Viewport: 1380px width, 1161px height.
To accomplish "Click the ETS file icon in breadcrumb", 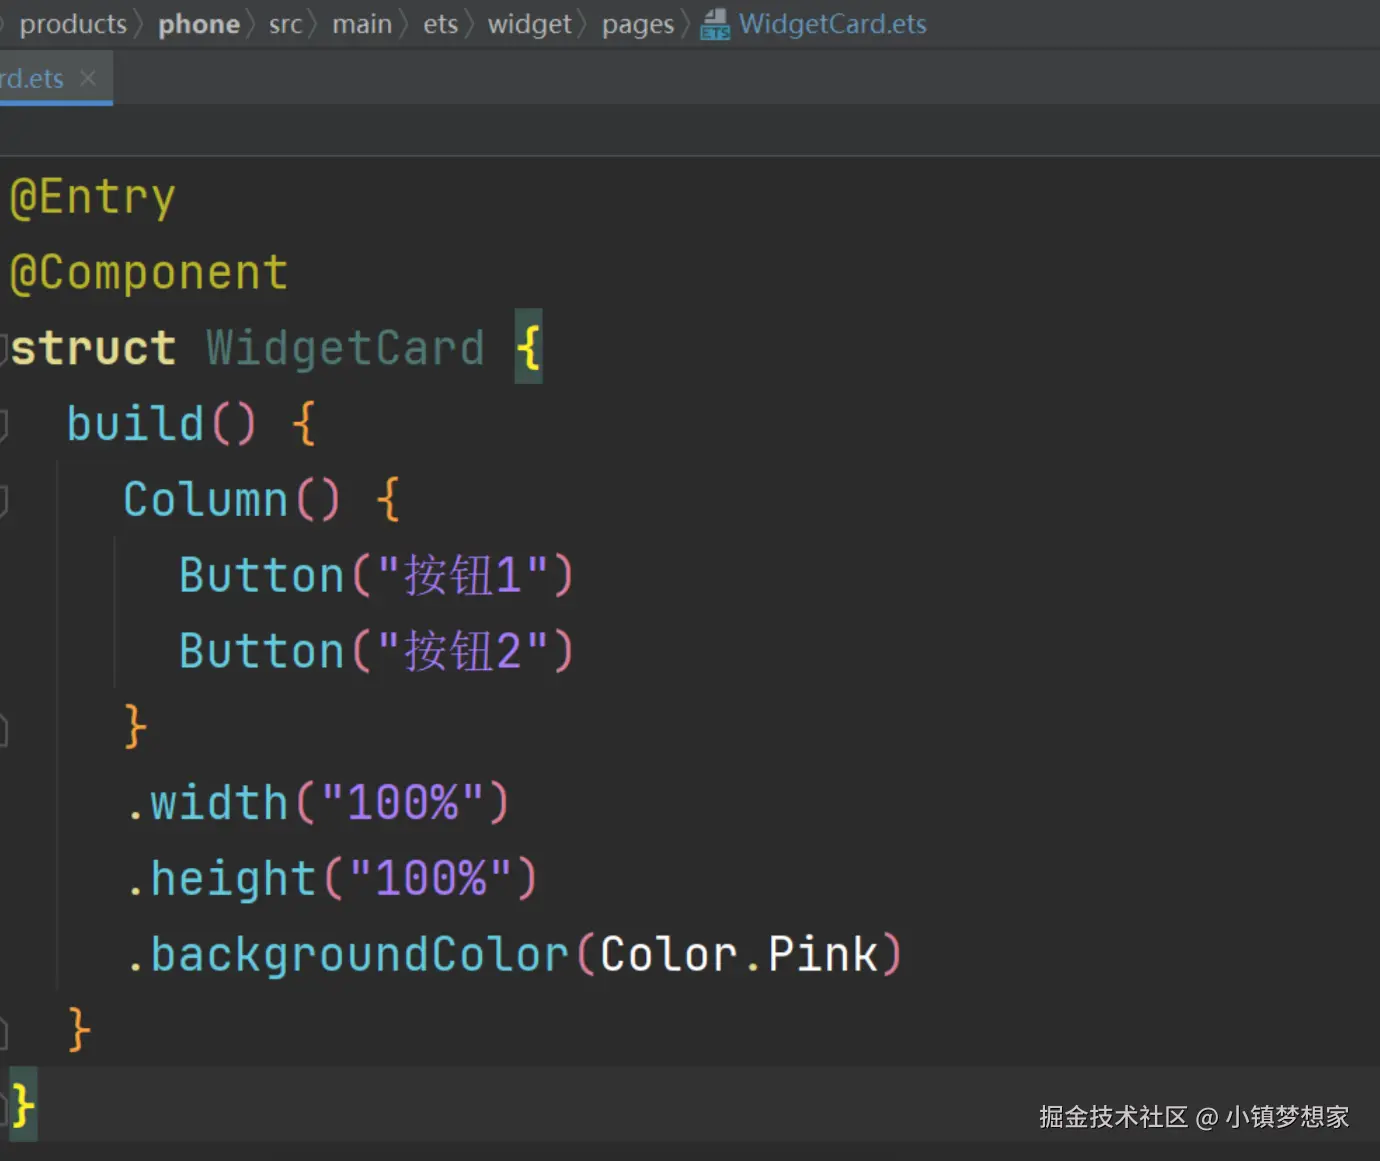I will (714, 24).
